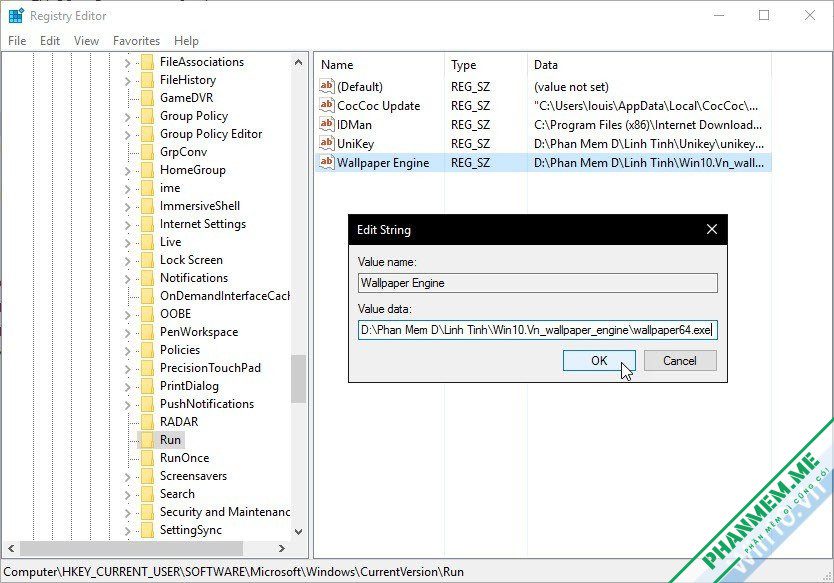Select the Run folder icon

coord(147,440)
